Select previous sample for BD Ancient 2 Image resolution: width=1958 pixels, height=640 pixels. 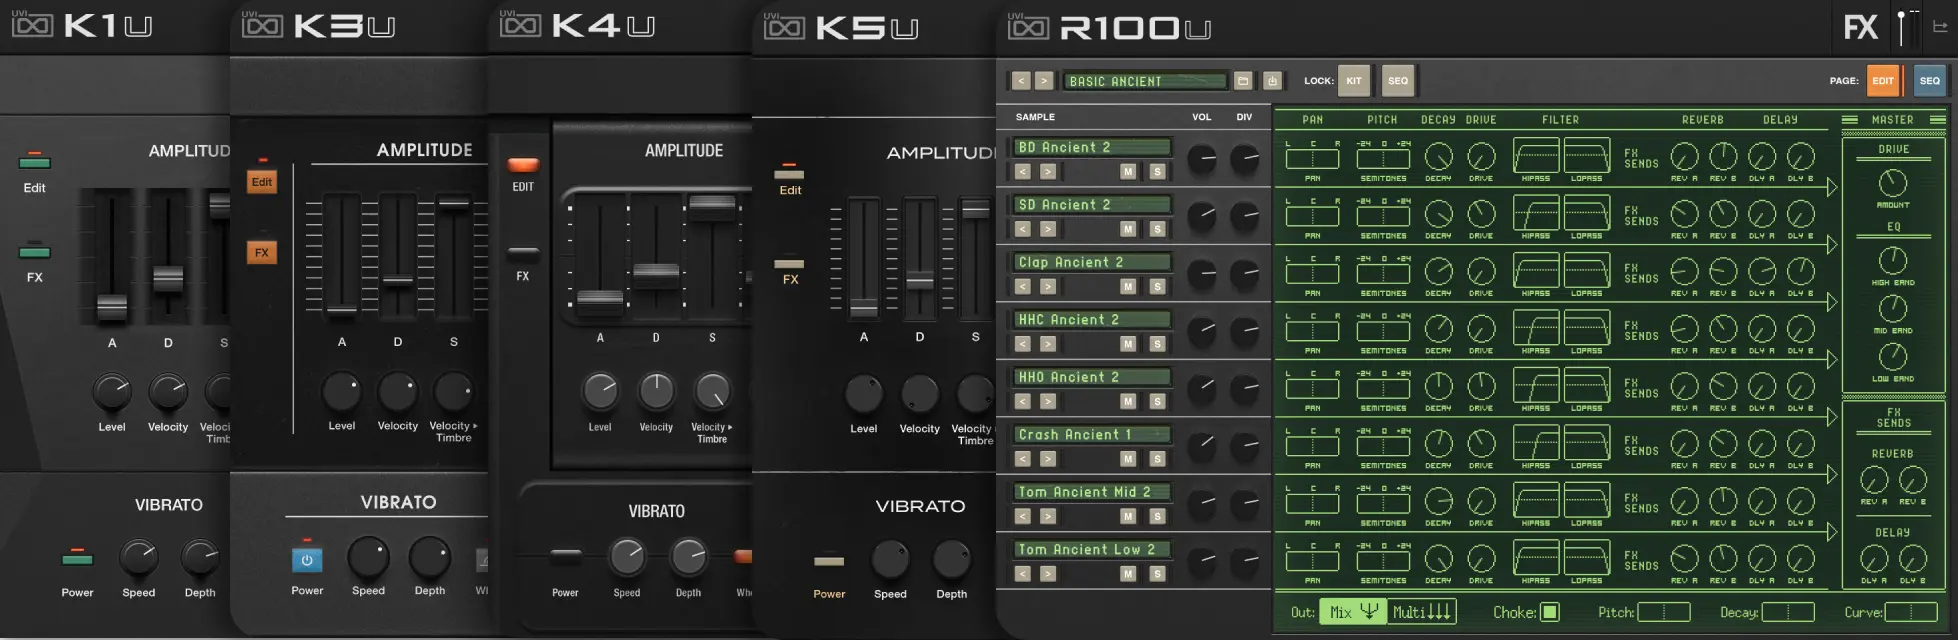point(1022,172)
